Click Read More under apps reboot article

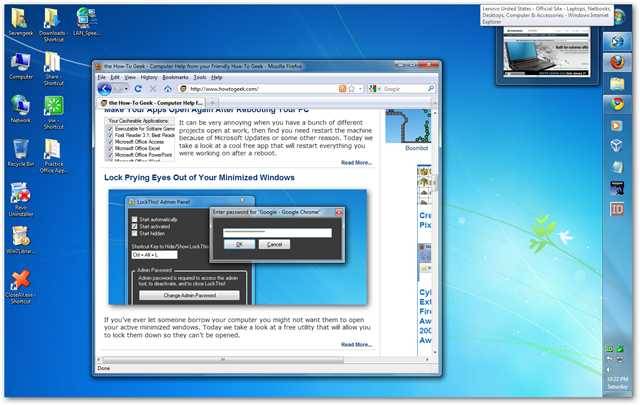pos(356,162)
